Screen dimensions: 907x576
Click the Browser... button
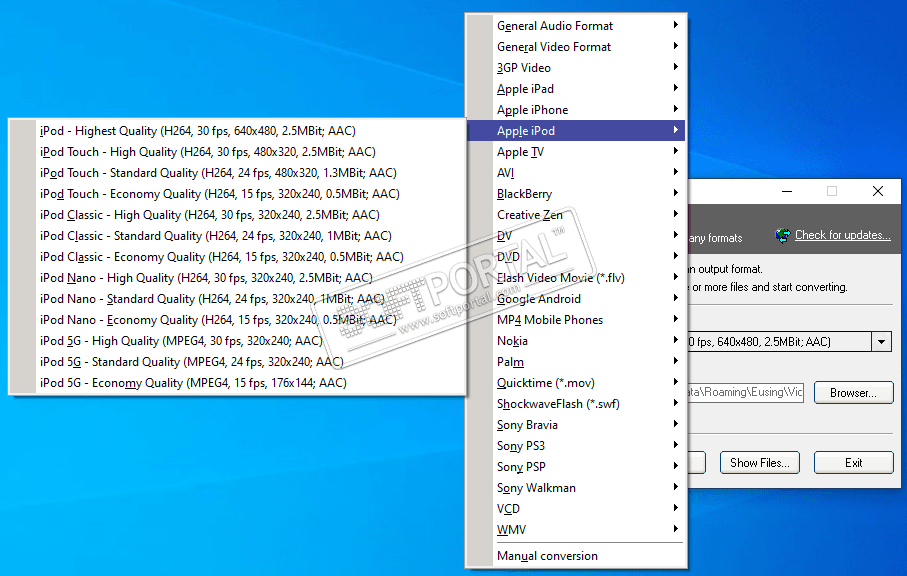pos(853,393)
